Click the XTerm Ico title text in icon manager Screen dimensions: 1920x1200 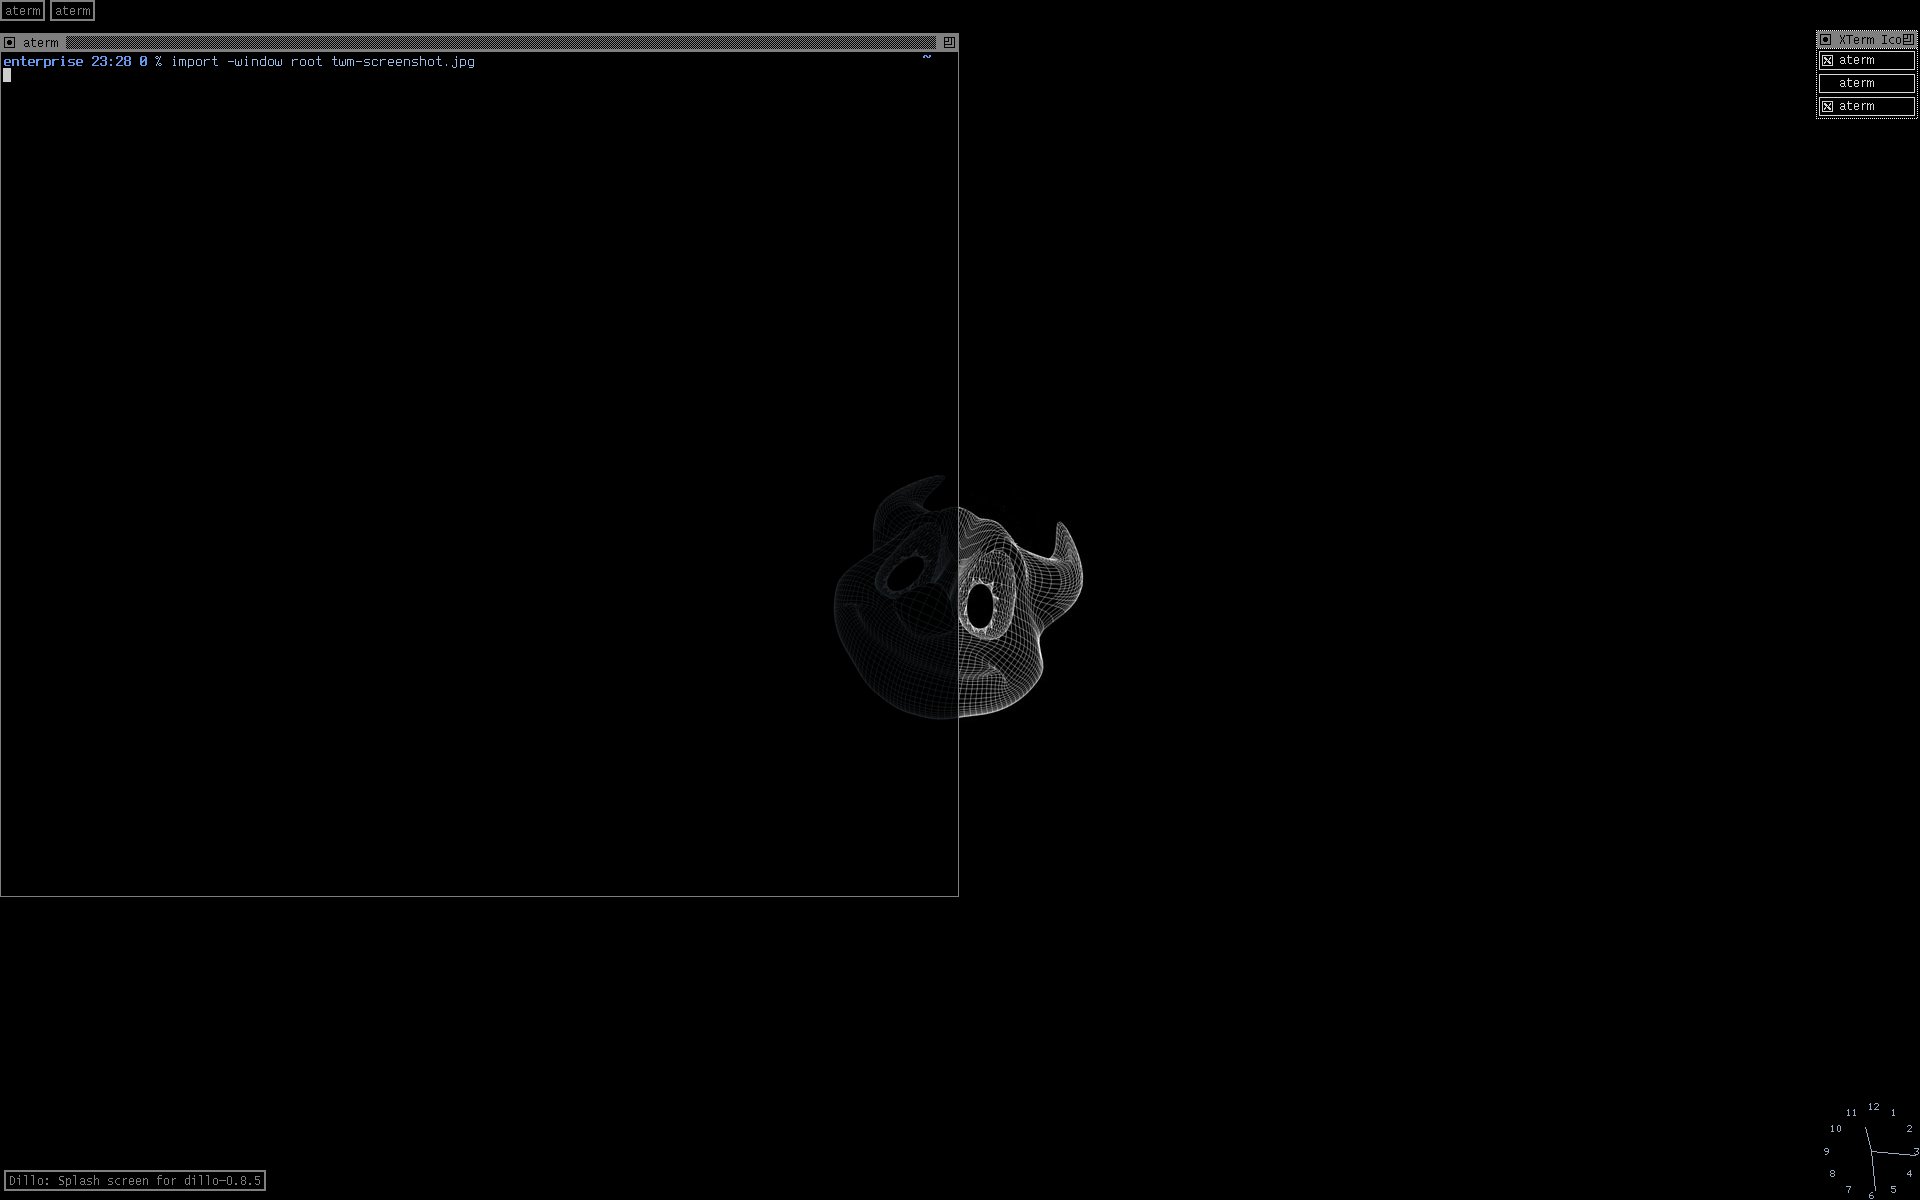pos(1869,40)
